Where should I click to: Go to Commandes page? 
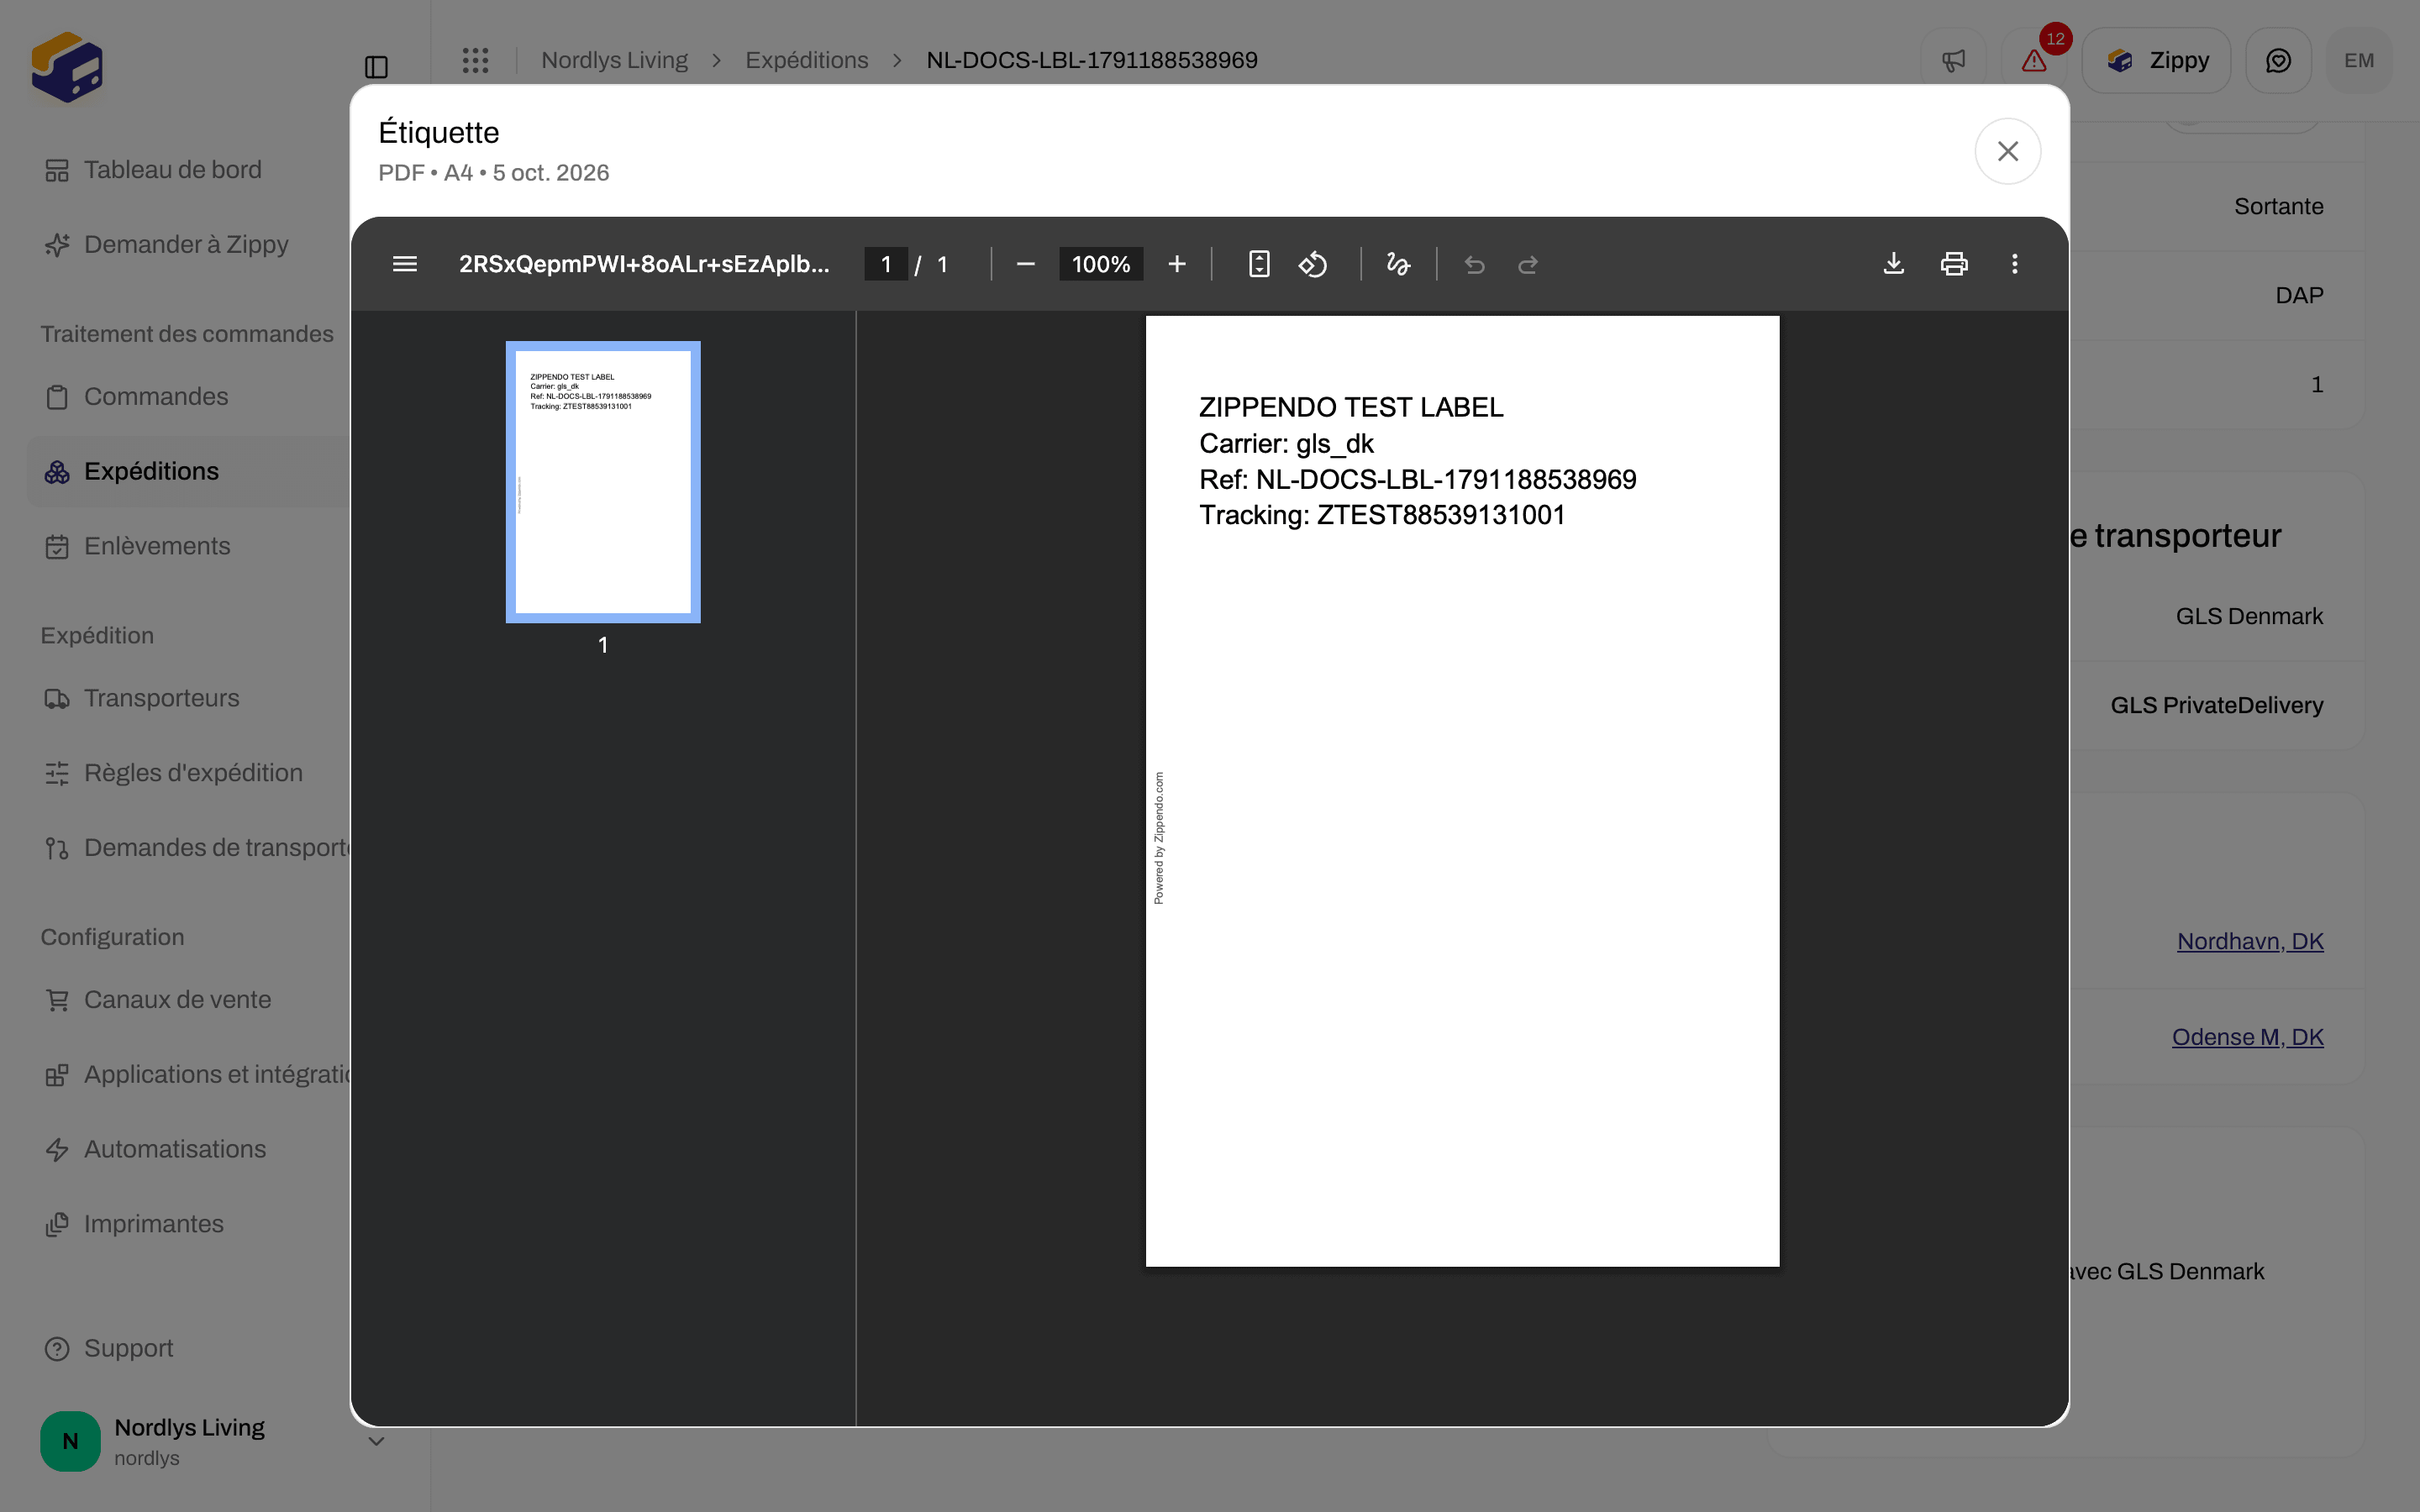click(x=156, y=397)
